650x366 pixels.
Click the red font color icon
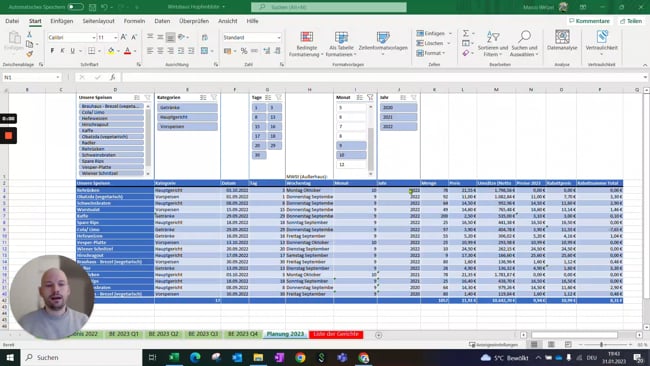tap(128, 51)
